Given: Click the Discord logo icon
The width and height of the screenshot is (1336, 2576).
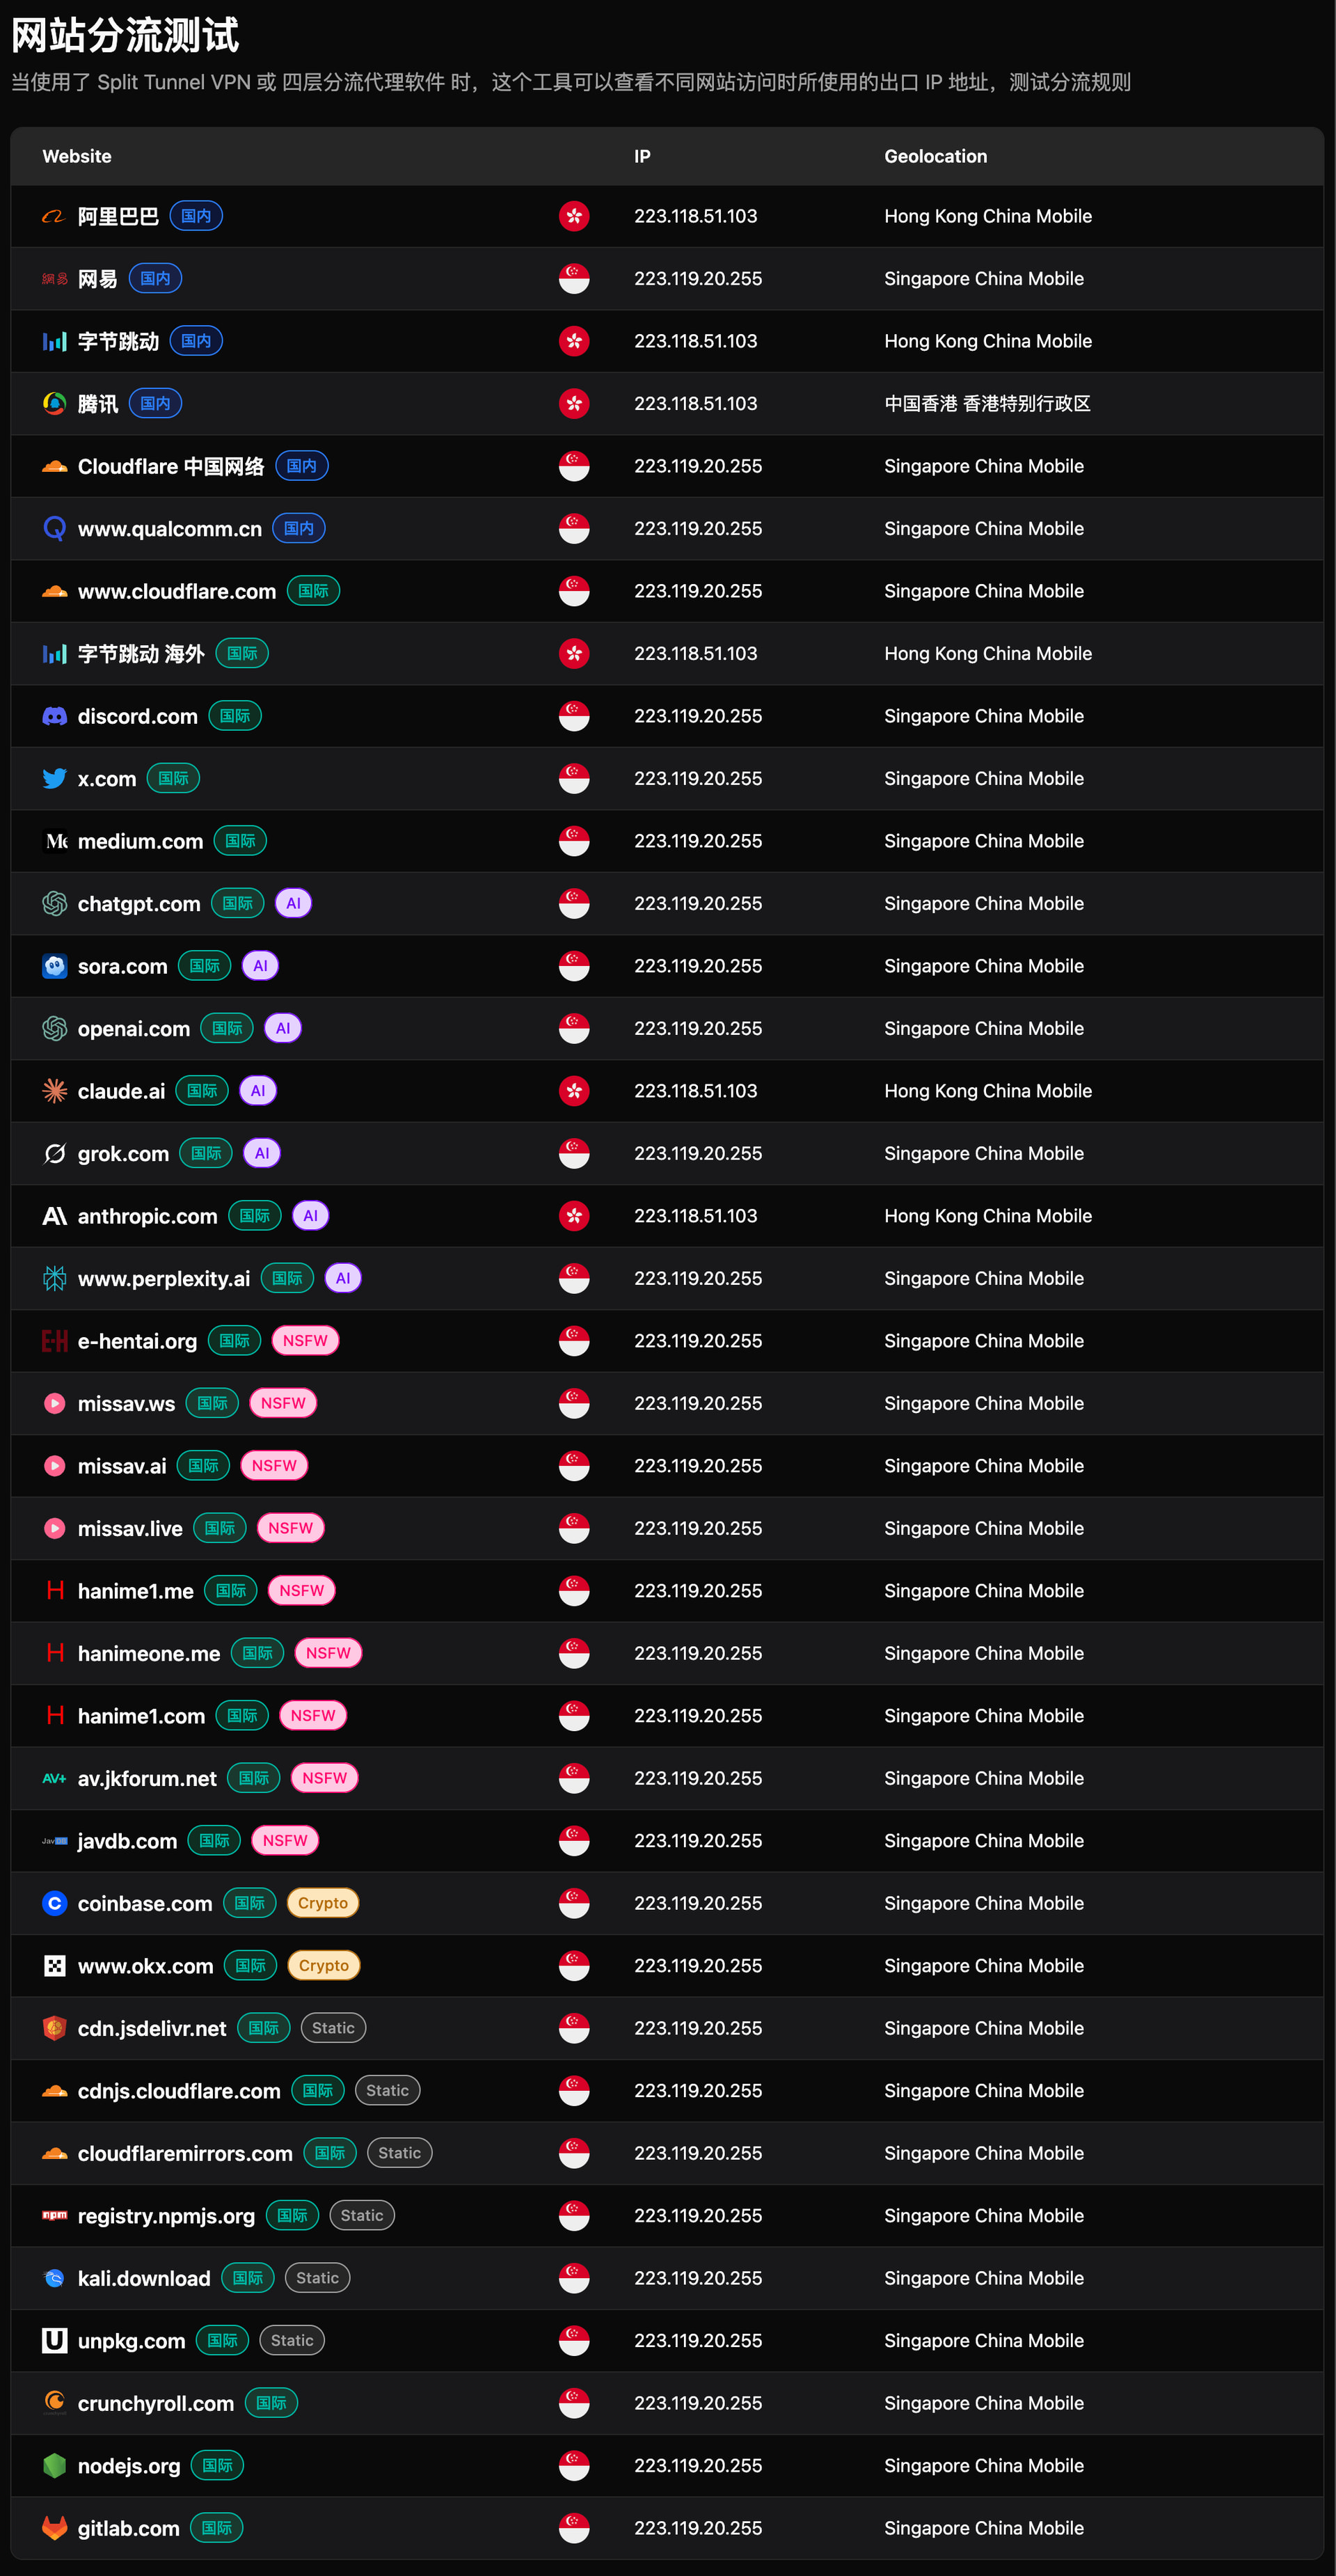Looking at the screenshot, I should (x=54, y=716).
